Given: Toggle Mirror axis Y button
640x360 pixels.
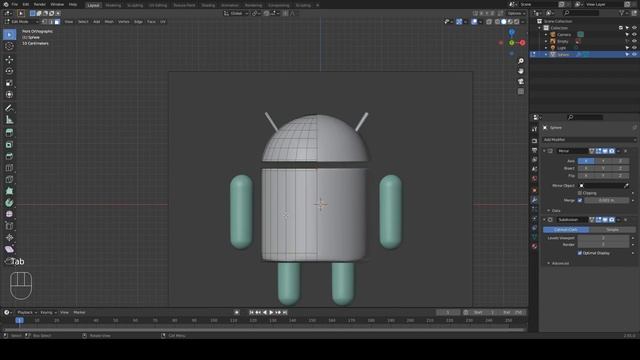Looking at the screenshot, I should (603, 161).
